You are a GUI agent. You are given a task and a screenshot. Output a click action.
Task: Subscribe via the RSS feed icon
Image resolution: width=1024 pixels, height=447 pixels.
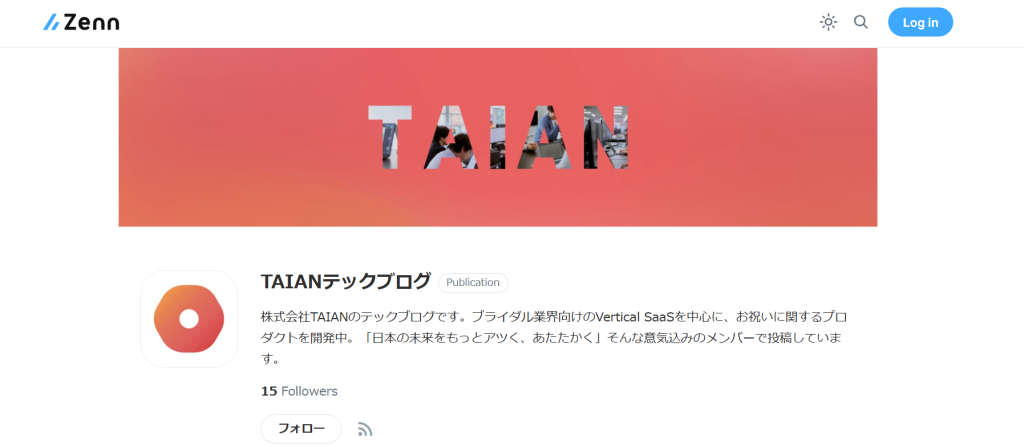tap(365, 429)
